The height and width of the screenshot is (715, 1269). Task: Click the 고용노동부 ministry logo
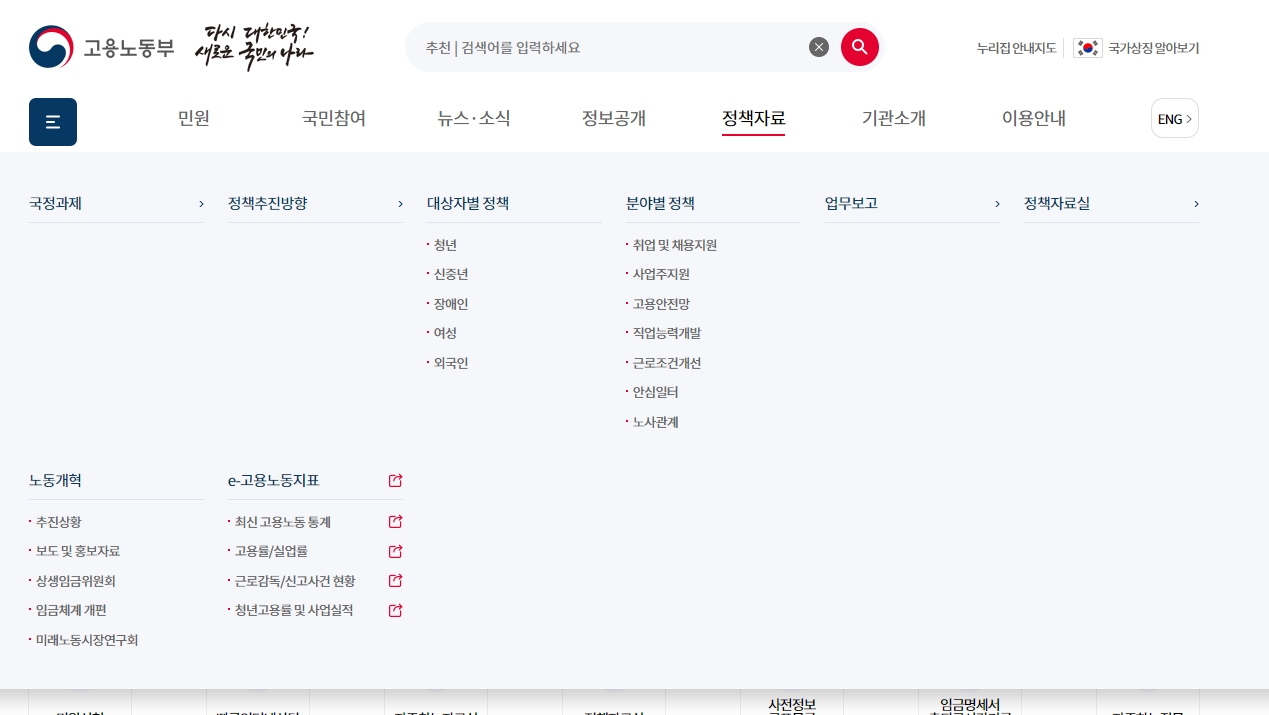101,46
